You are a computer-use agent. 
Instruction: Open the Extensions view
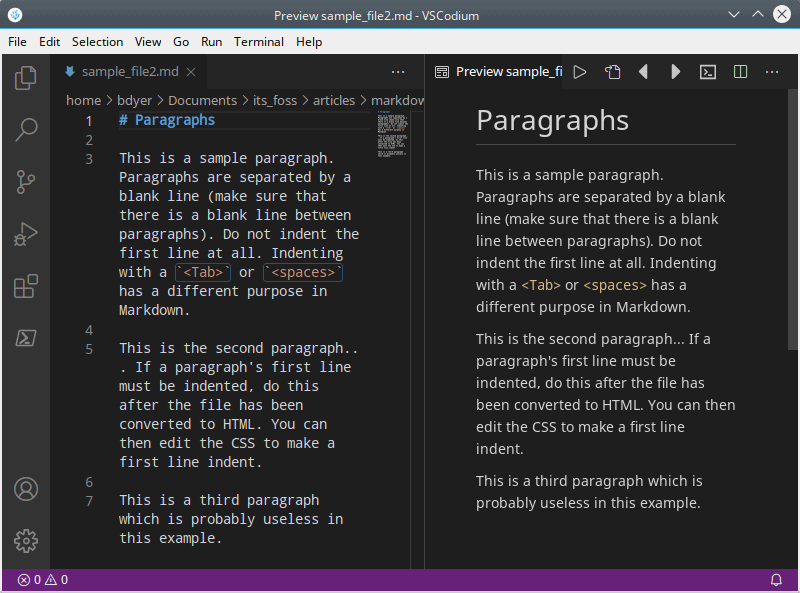click(26, 287)
